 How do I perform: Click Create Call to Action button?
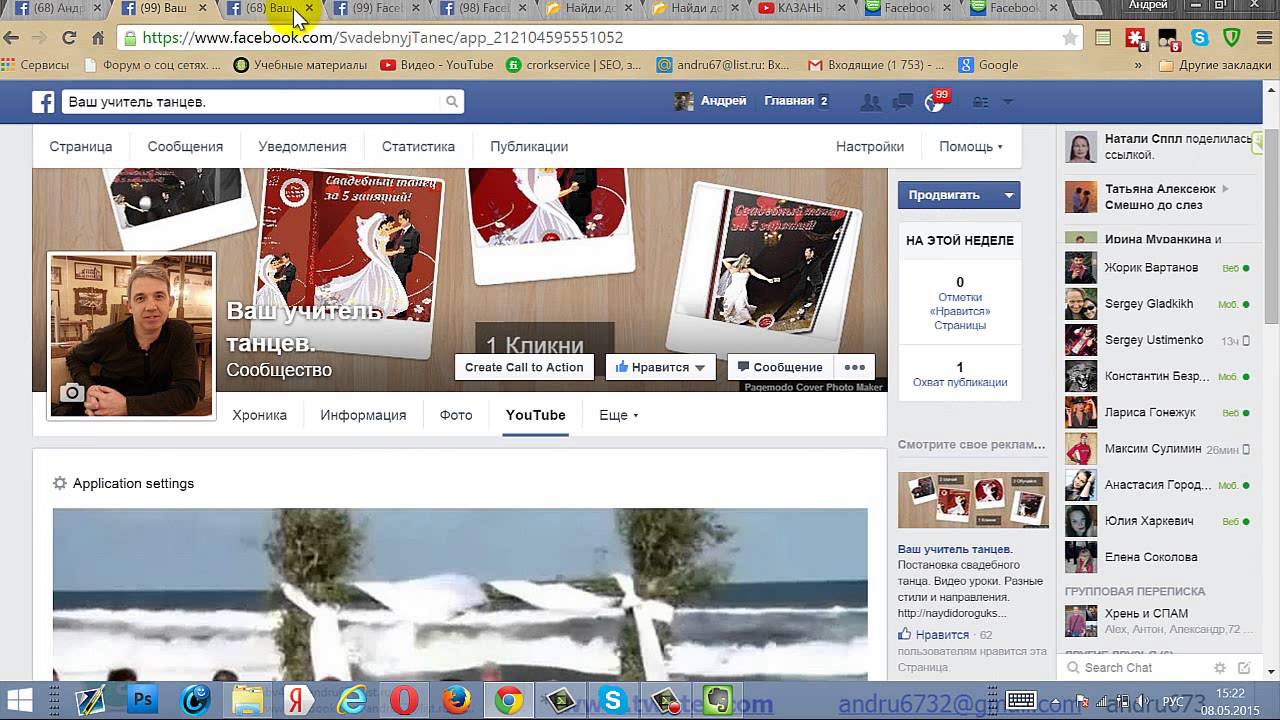tap(524, 367)
